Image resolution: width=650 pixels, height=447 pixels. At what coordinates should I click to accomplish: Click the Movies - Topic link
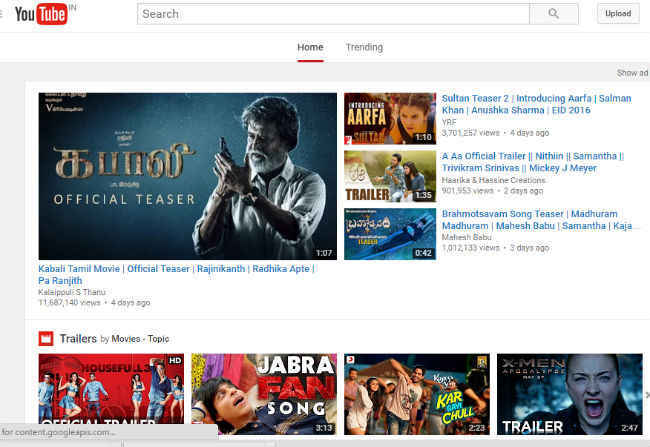point(140,339)
